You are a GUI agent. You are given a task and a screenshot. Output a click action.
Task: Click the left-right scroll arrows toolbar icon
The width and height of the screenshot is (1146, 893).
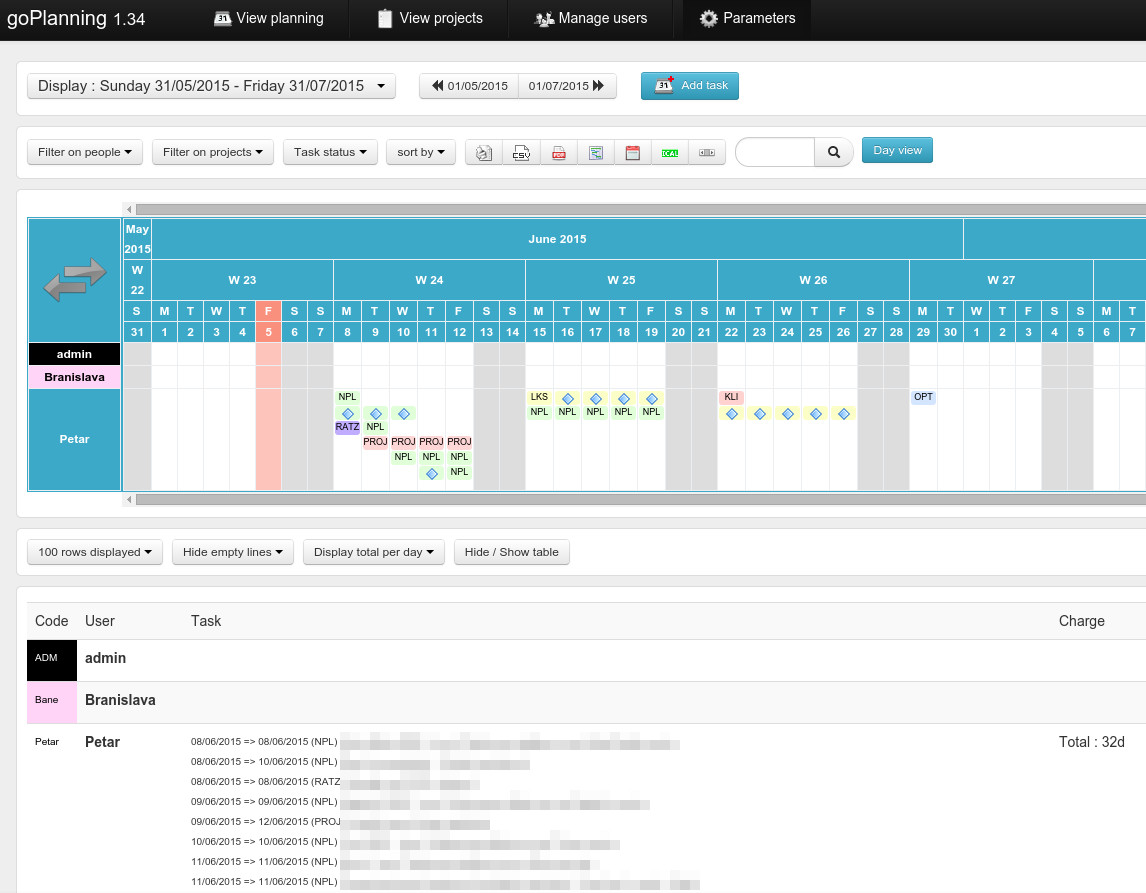(707, 152)
